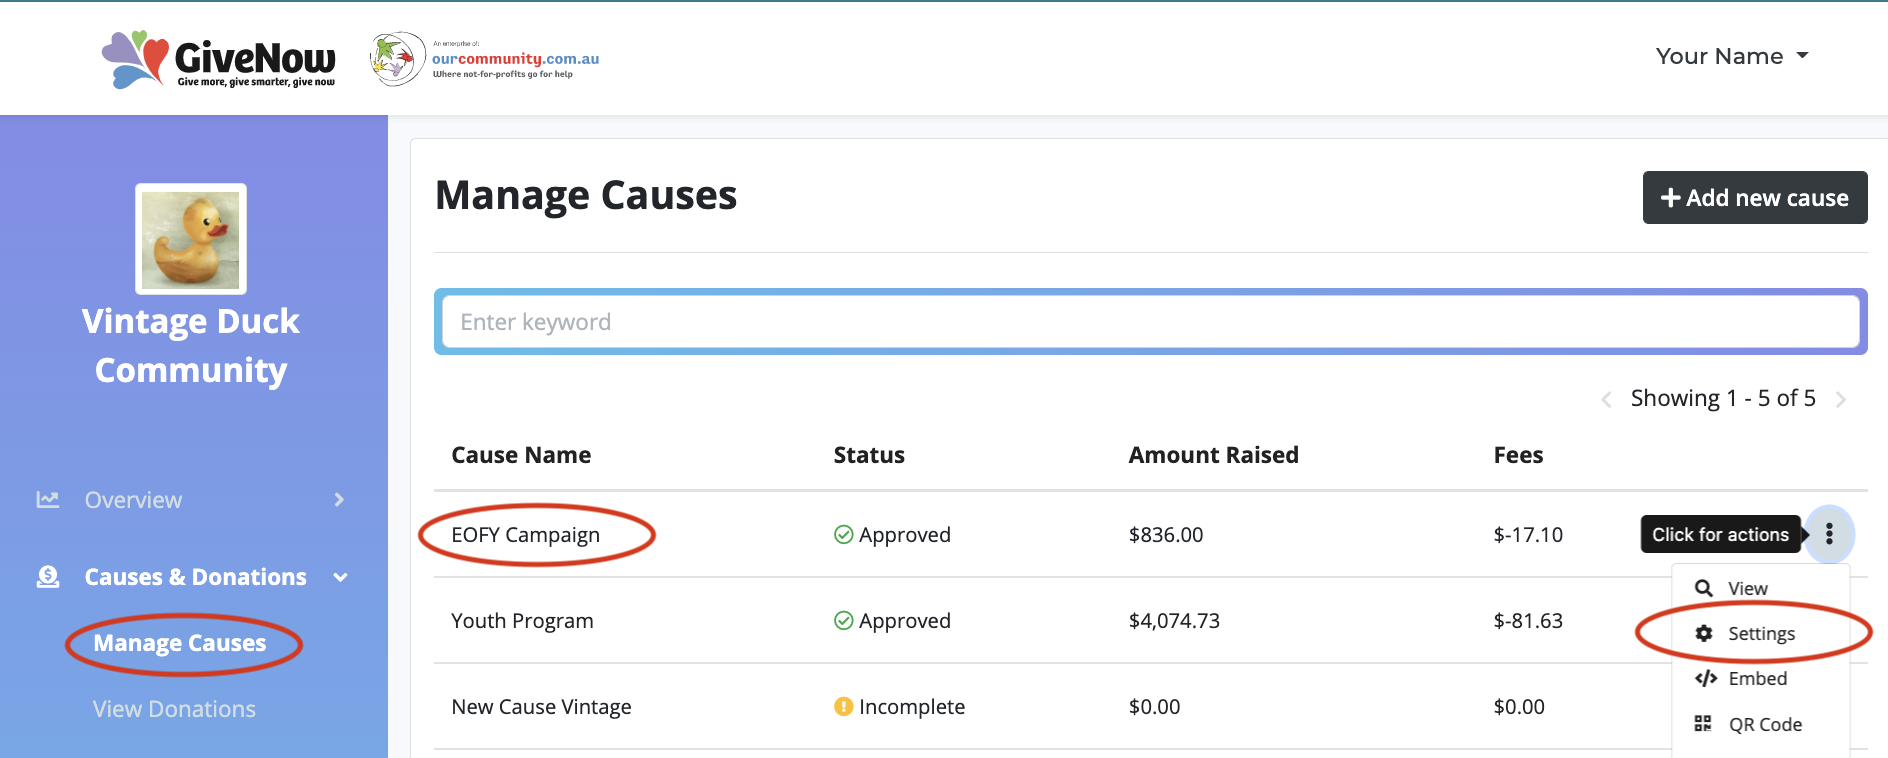Click the Status column header
This screenshot has height=758, width=1888.
pyautogui.click(x=869, y=455)
